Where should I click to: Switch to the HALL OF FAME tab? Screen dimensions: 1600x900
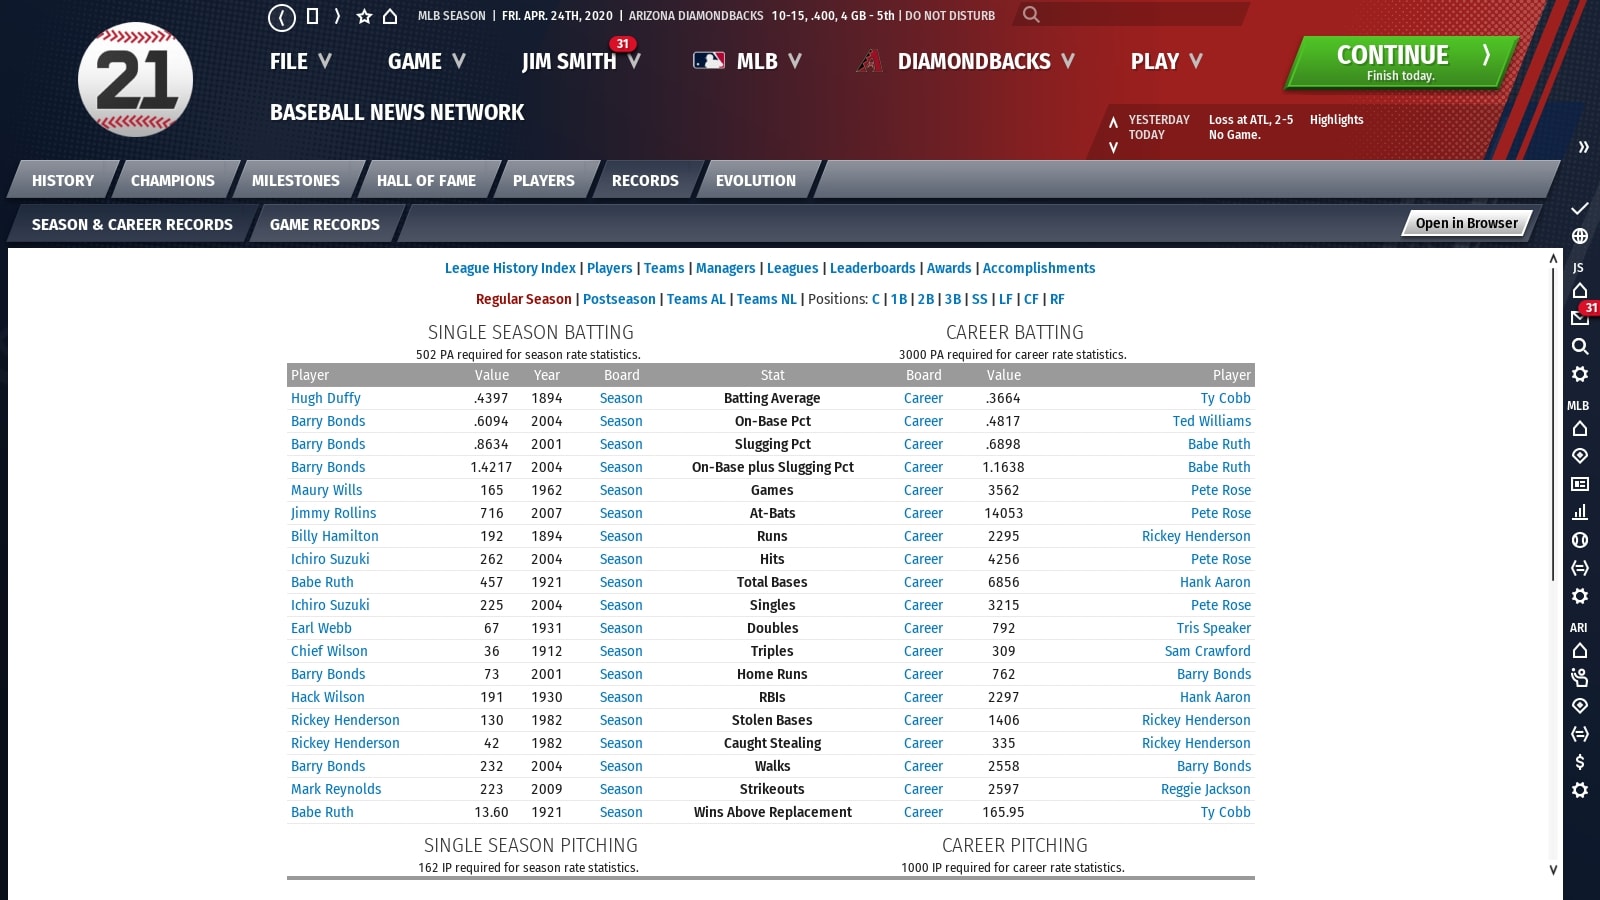click(426, 181)
